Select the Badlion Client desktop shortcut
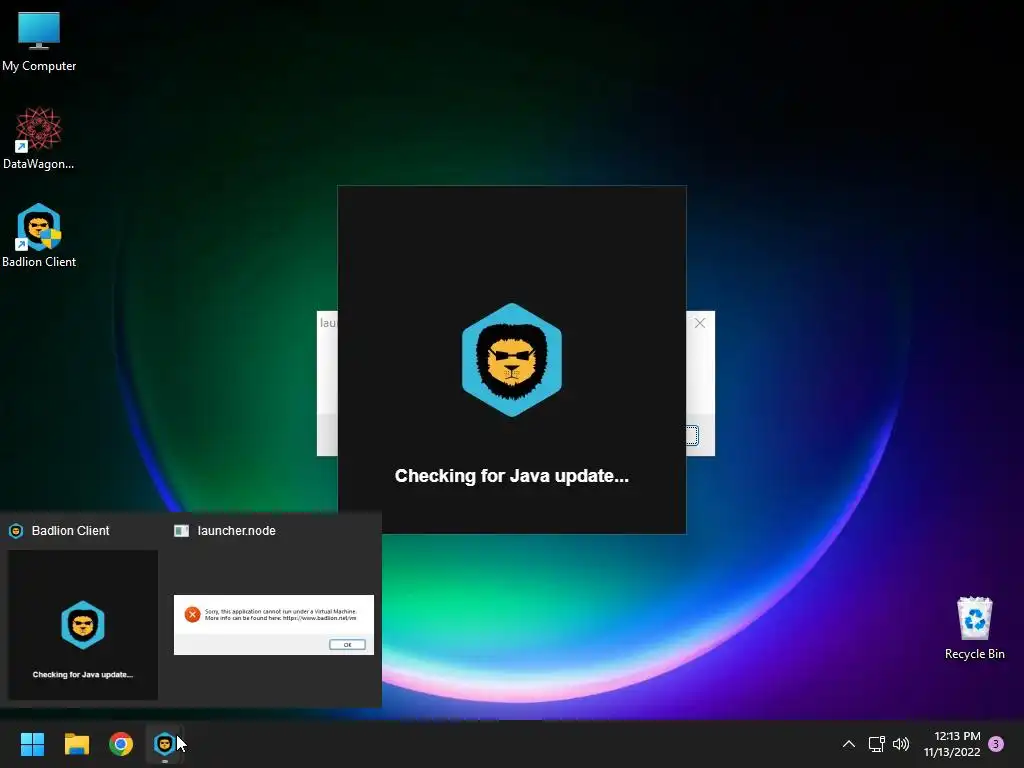Viewport: 1024px width, 768px height. click(39, 236)
